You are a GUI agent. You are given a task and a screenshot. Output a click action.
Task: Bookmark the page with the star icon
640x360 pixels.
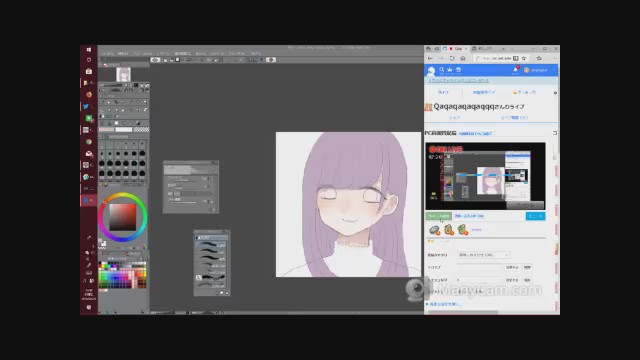524,58
